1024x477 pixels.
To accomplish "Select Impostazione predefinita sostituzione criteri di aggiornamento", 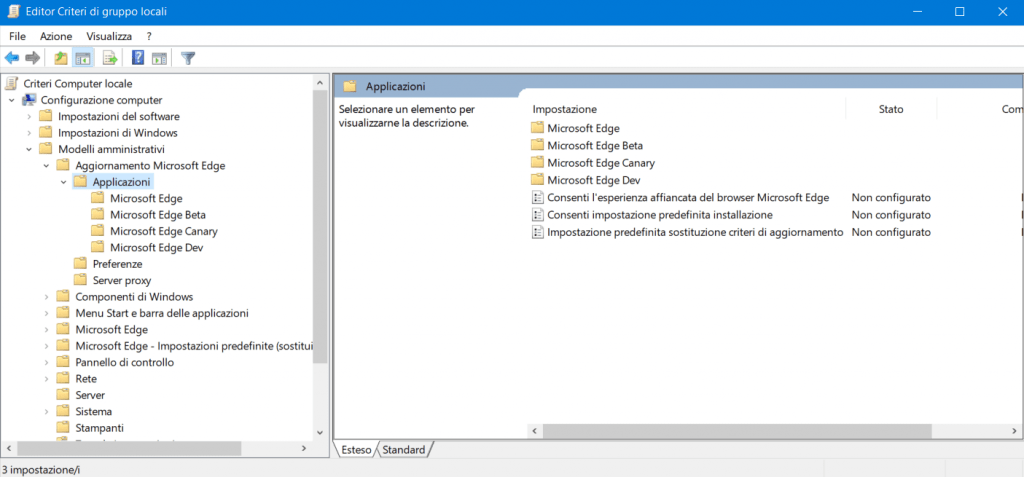I will pos(696,232).
